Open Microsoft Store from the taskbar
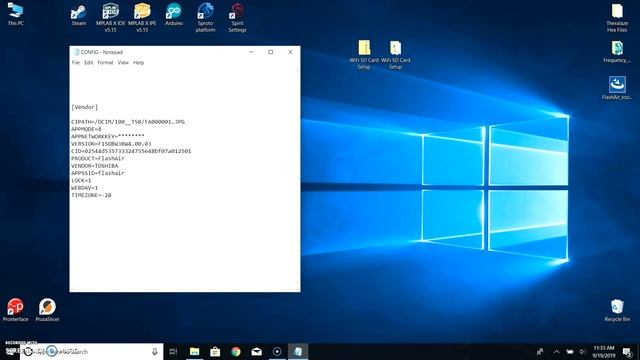This screenshot has width=640, height=360. [215, 351]
